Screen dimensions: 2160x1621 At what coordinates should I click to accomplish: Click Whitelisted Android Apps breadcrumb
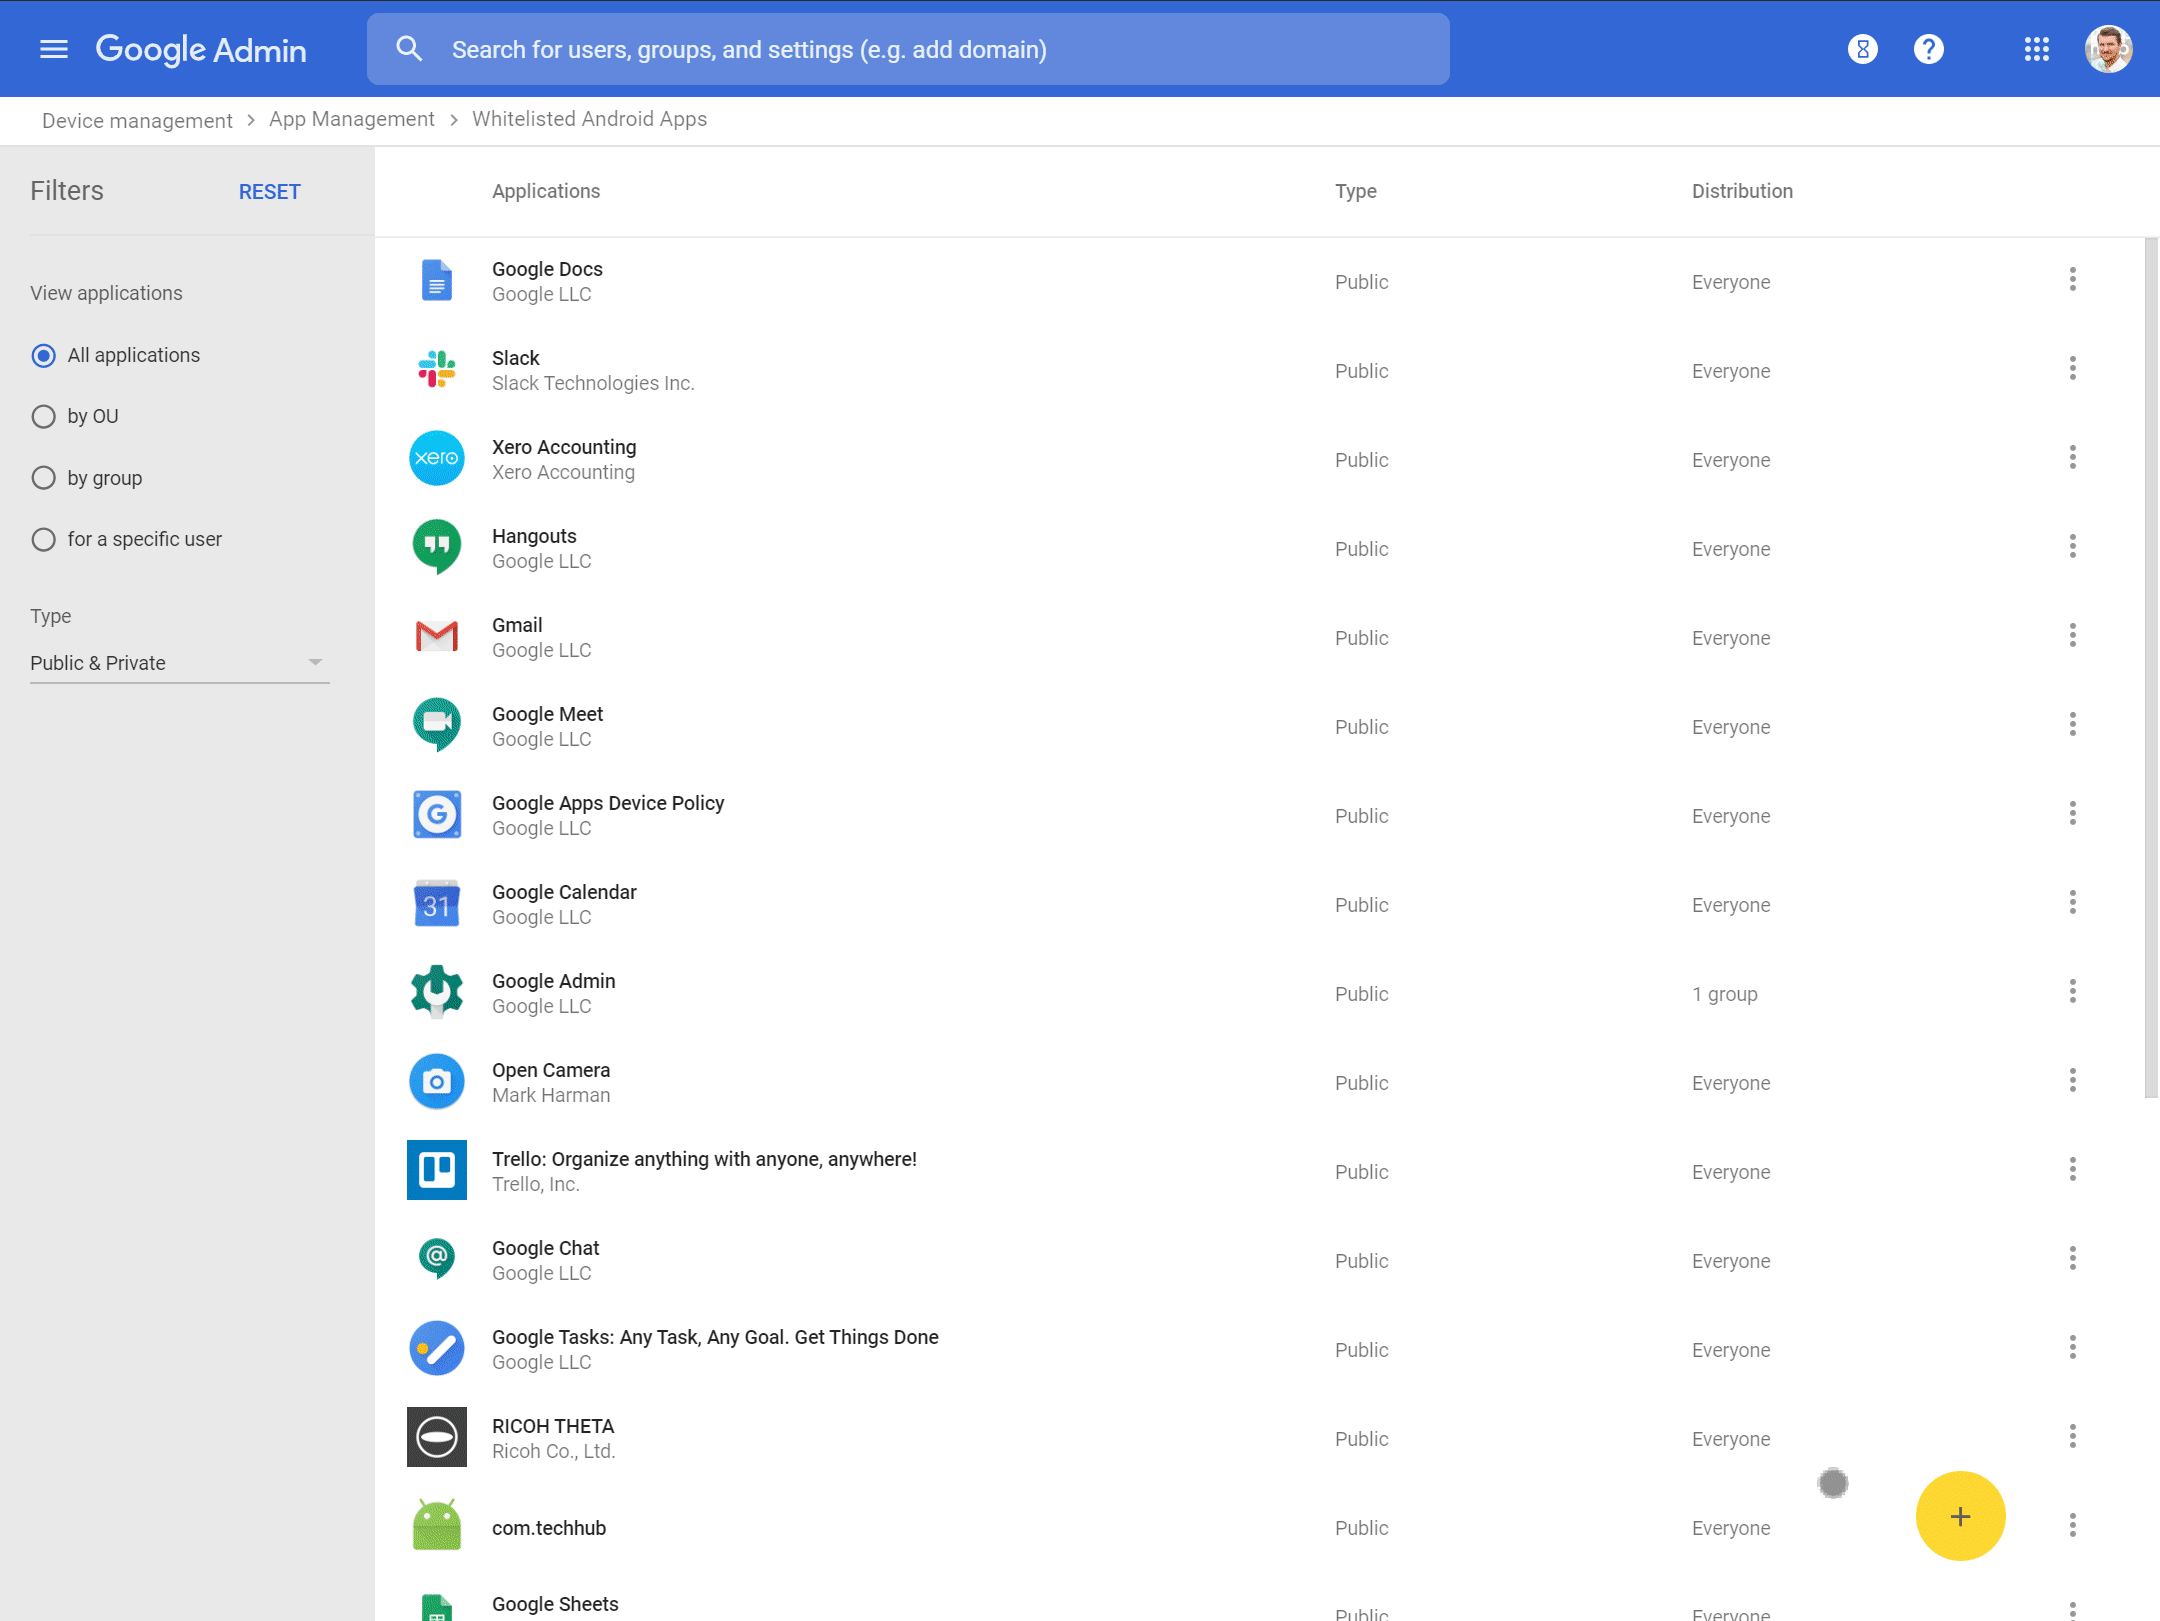point(590,119)
